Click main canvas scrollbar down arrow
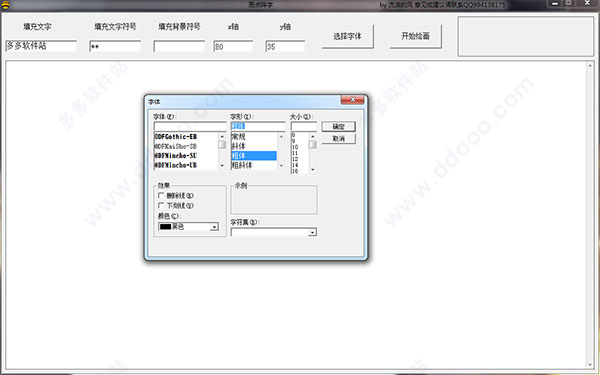Screen dimensions: 600x375 [590, 364]
